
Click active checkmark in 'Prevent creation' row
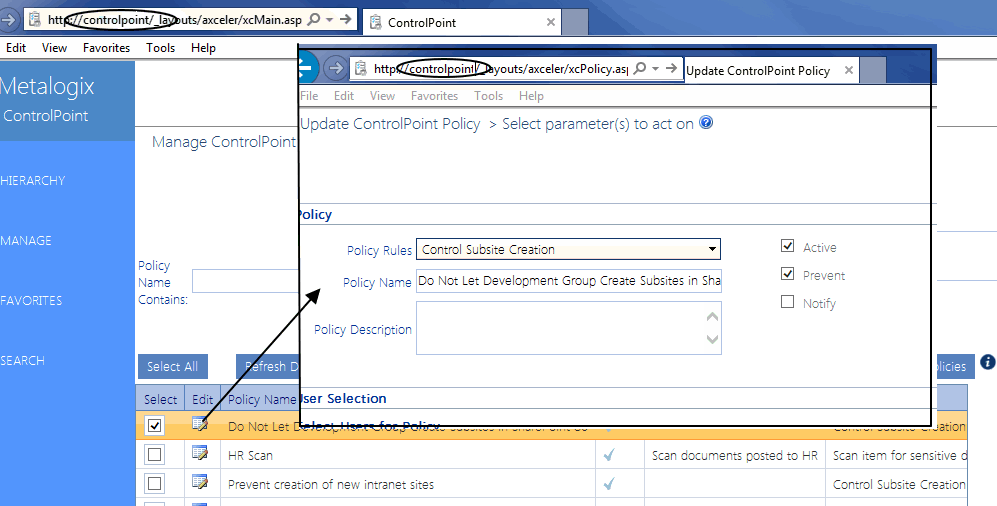pos(609,484)
